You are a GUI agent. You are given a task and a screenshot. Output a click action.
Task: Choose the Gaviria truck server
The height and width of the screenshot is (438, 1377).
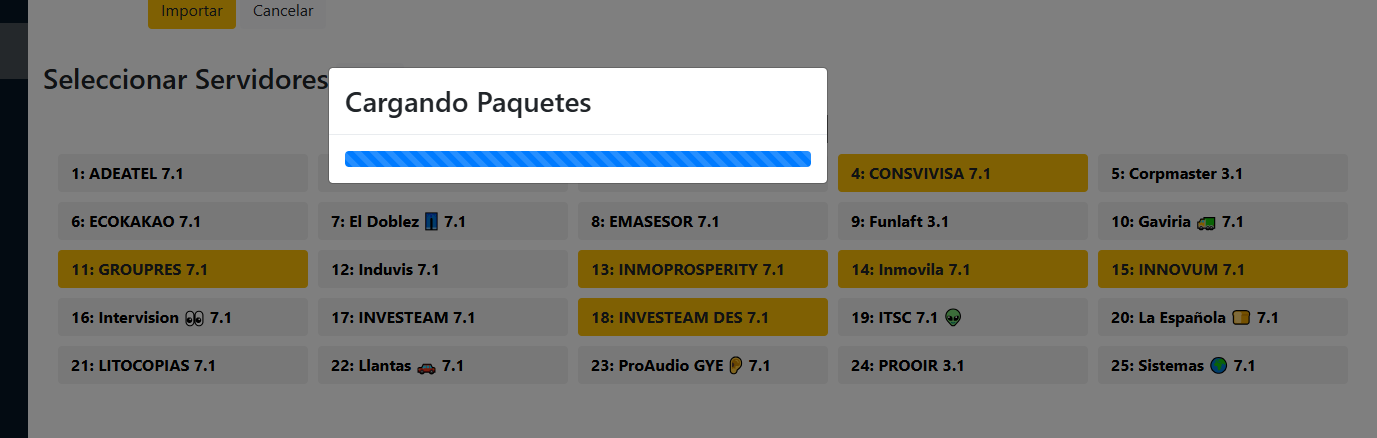click(1222, 221)
